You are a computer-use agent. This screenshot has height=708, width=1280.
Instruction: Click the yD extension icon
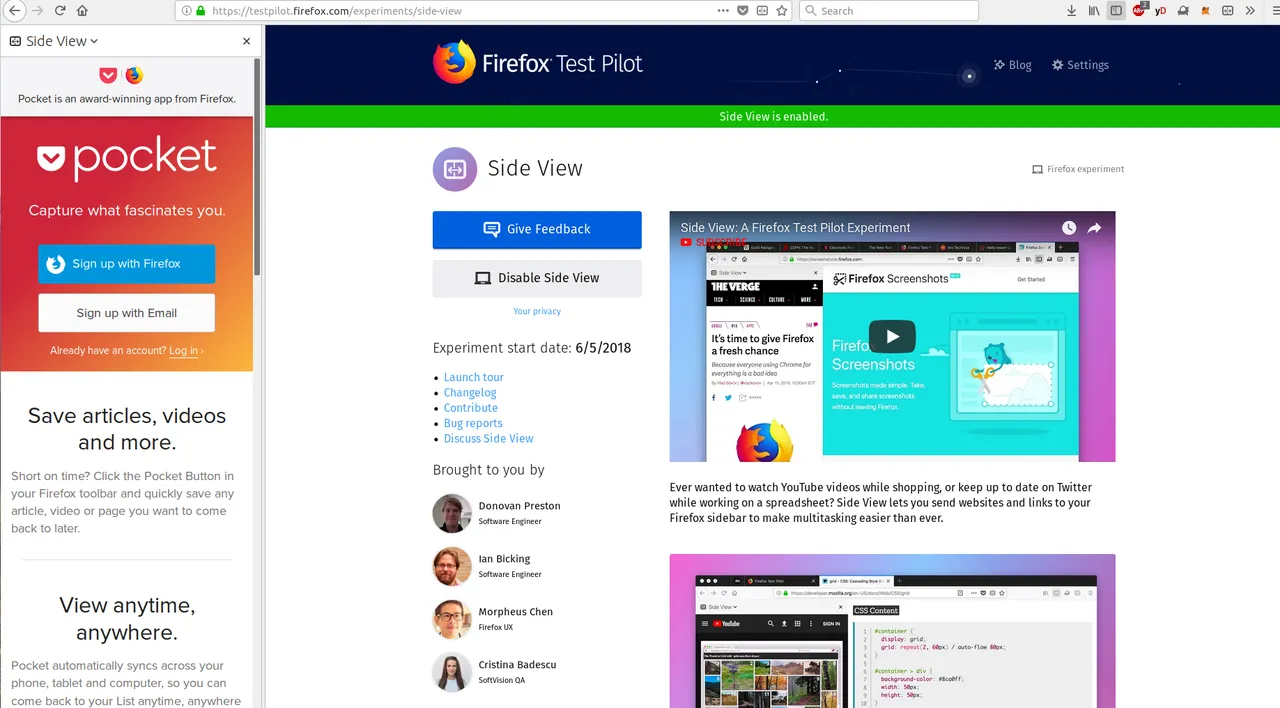pyautogui.click(x=1161, y=11)
